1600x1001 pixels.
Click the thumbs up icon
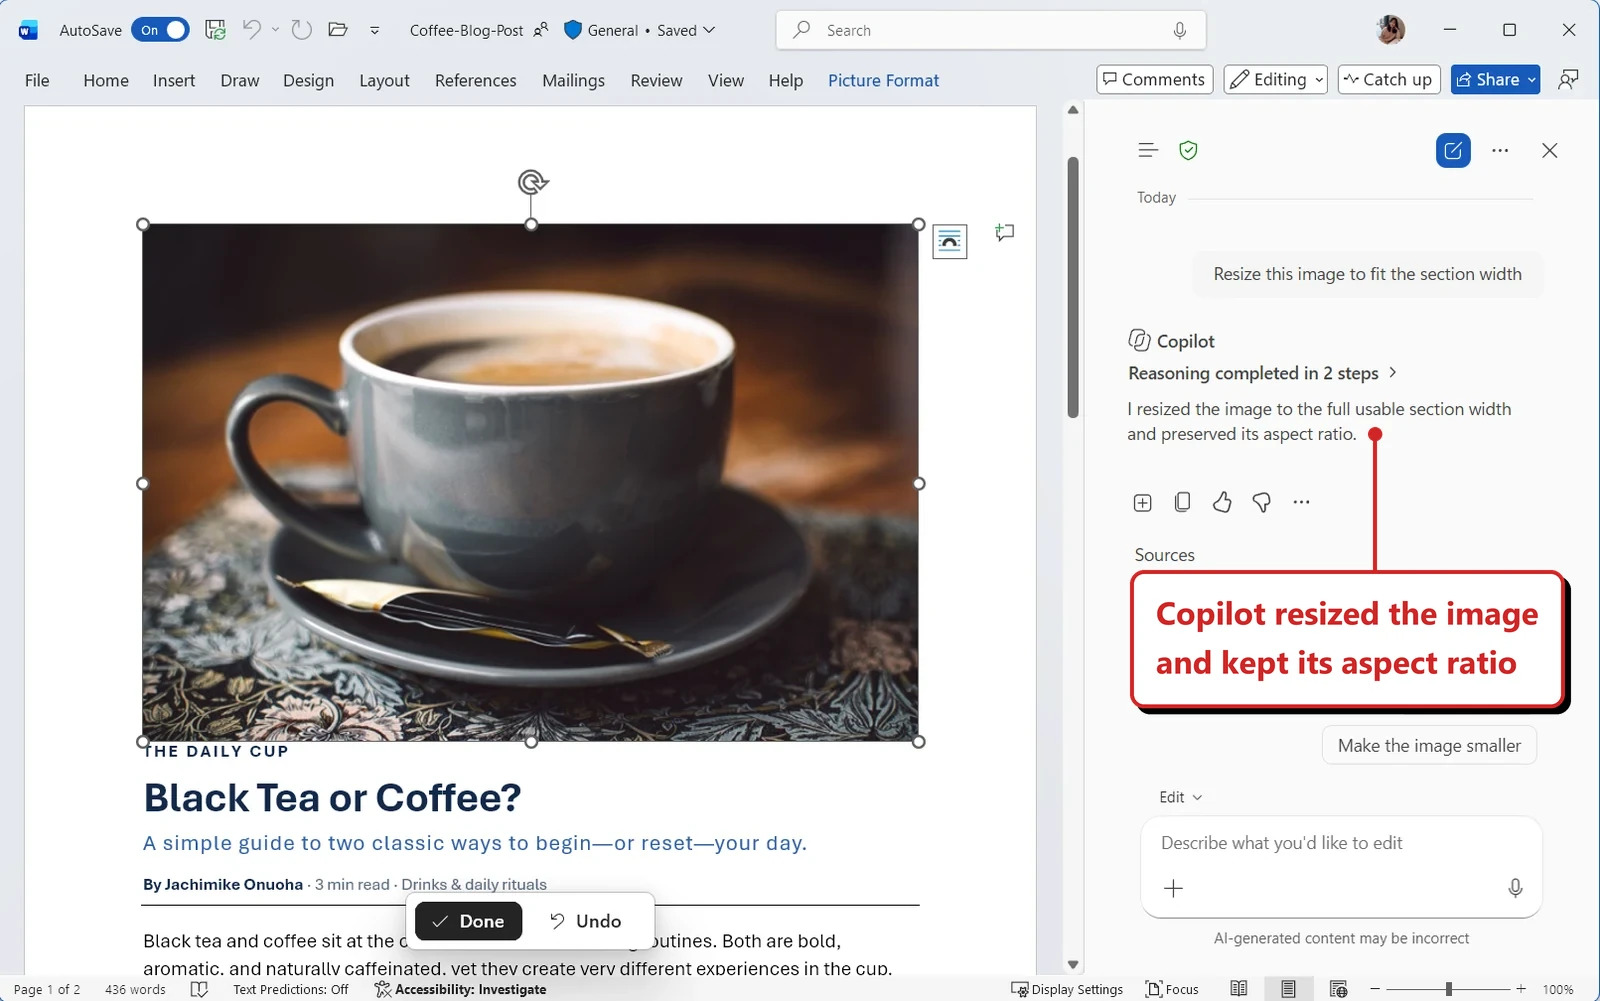tap(1222, 502)
